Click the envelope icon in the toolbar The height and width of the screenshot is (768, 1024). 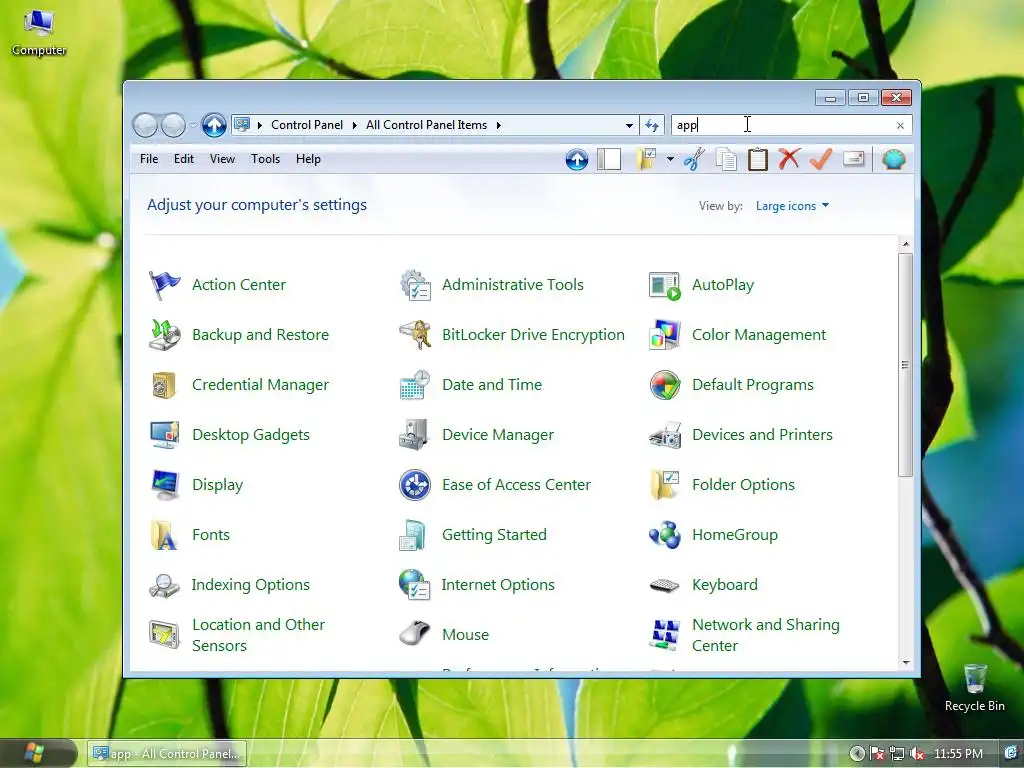pos(854,159)
